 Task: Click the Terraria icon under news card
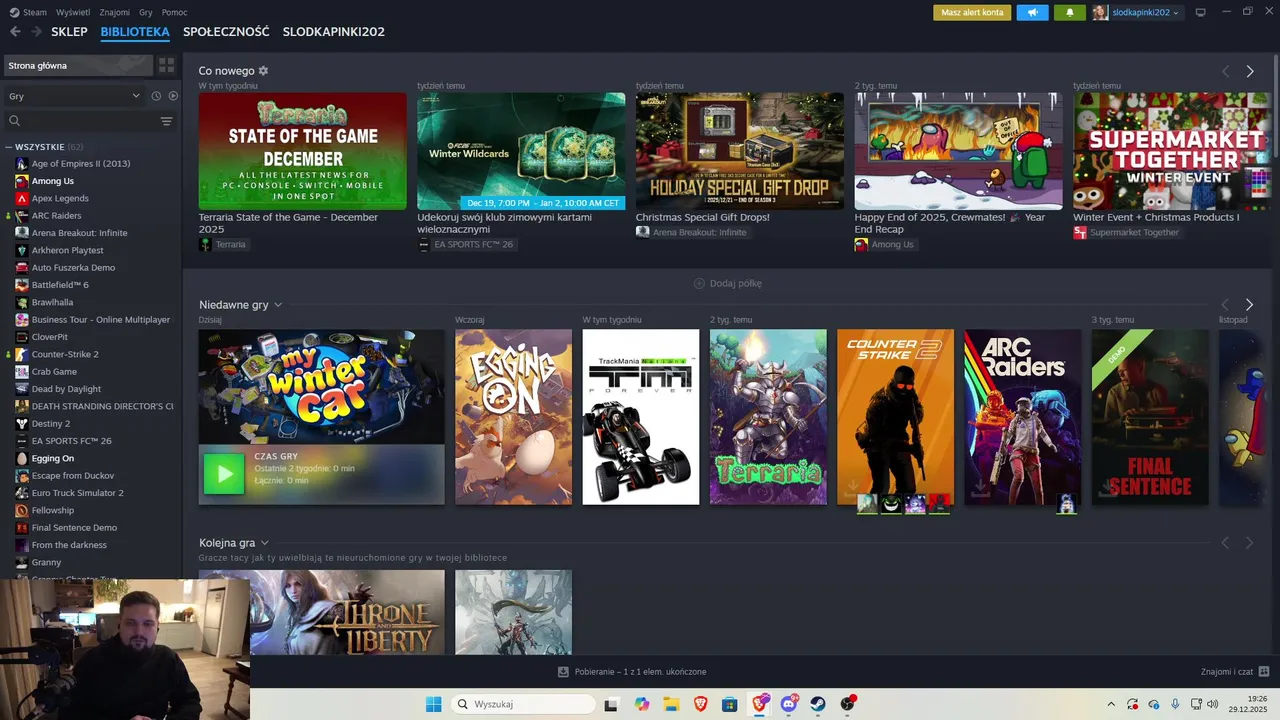click(x=206, y=244)
